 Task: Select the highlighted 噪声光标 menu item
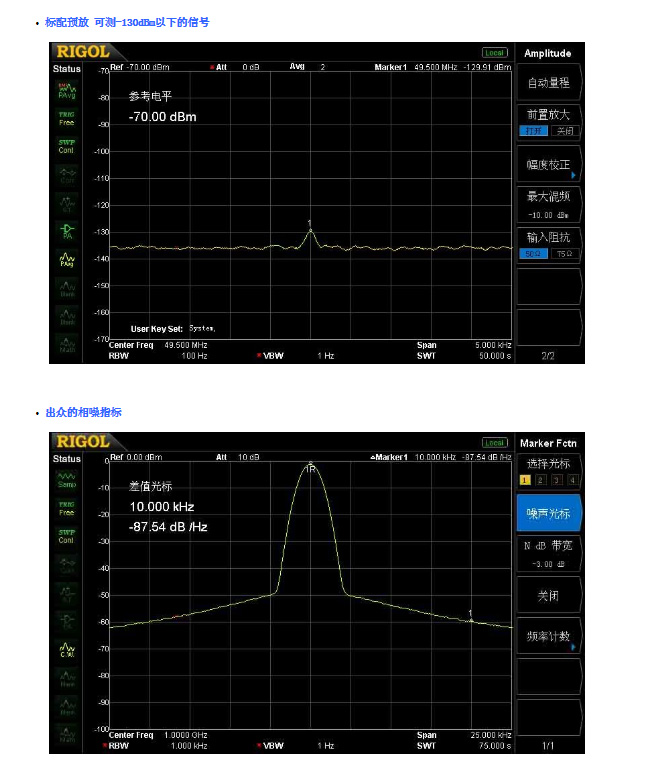click(548, 514)
